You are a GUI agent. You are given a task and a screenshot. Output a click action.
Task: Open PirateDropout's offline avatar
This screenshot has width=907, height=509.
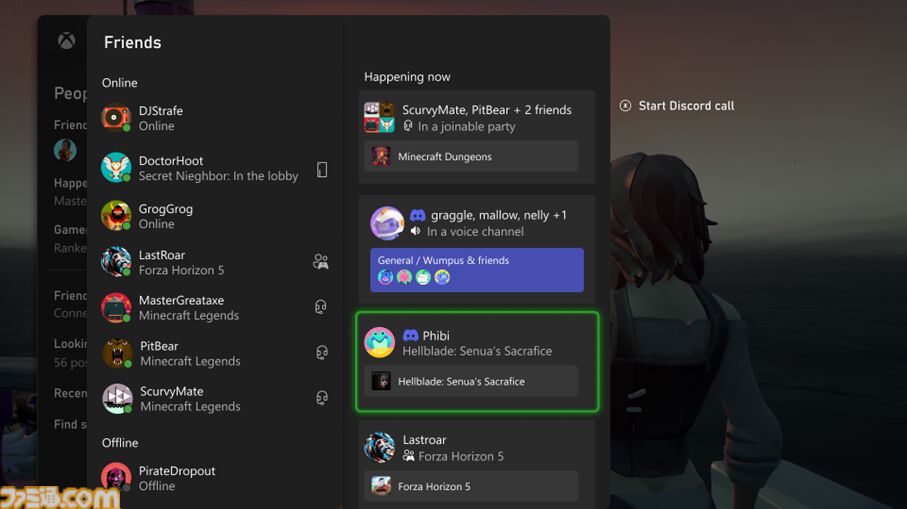coord(116,477)
